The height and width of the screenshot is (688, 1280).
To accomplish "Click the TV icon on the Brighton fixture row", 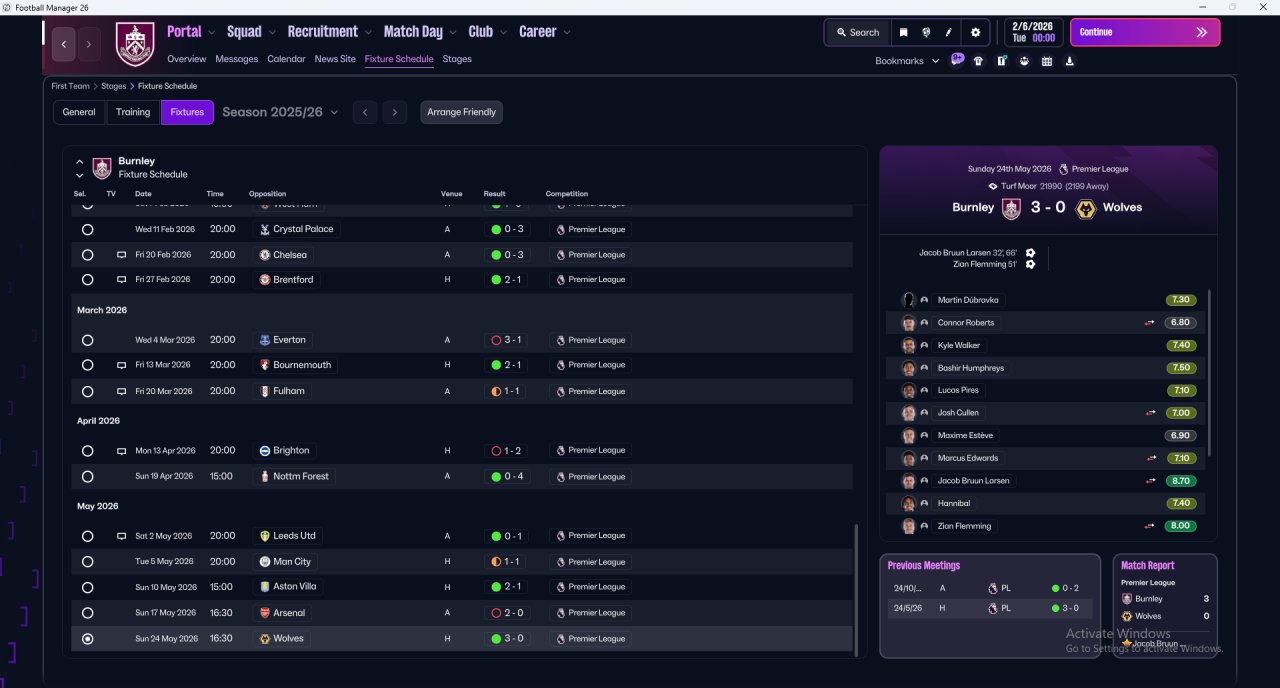I will coord(121,451).
